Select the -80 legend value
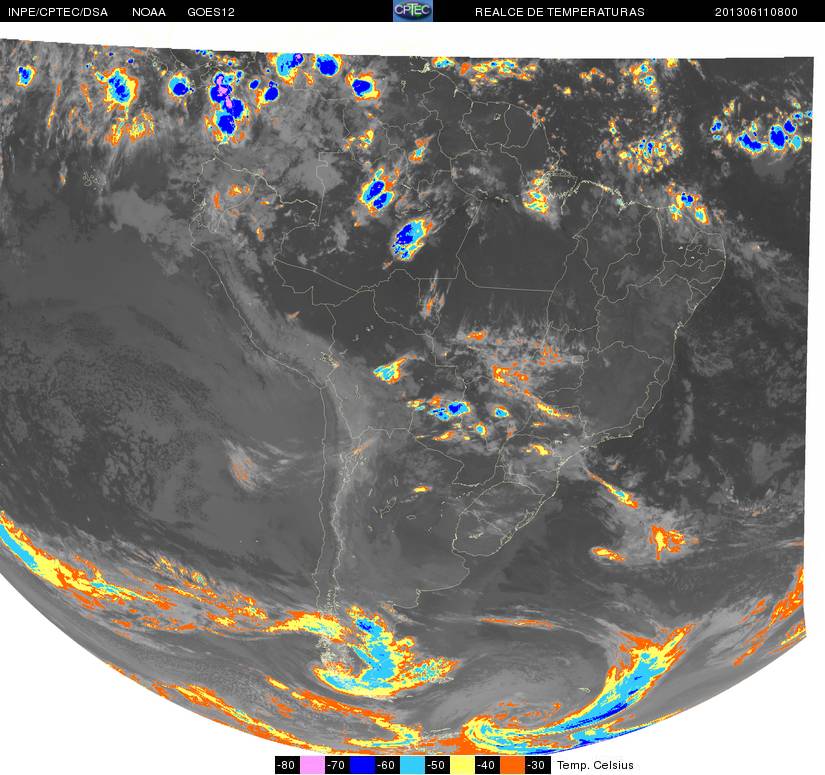This screenshot has height=775, width=825. click(x=287, y=765)
